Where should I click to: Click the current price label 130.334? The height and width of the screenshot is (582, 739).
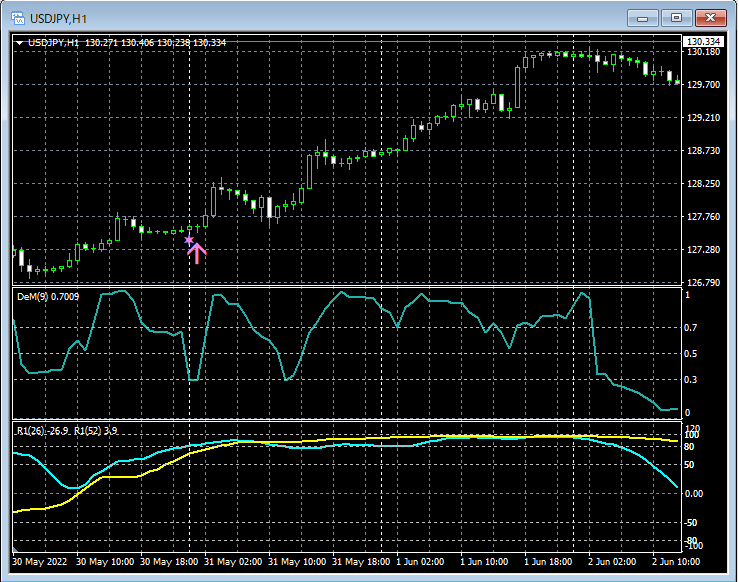pyautogui.click(x=702, y=41)
